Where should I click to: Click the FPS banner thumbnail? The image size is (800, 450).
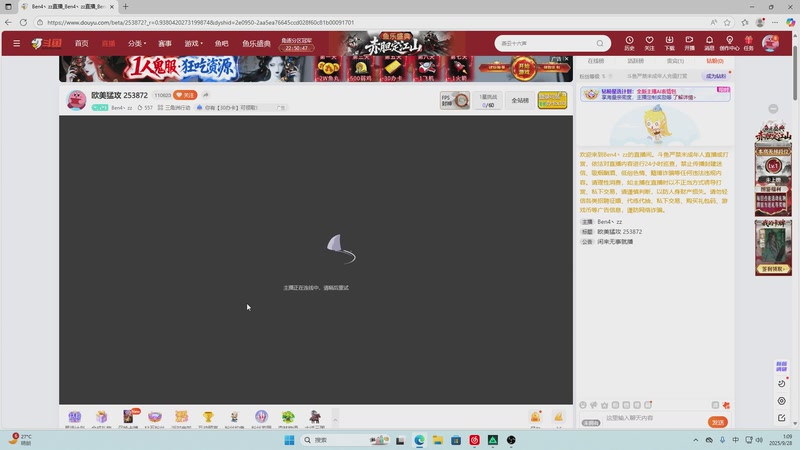(x=455, y=101)
